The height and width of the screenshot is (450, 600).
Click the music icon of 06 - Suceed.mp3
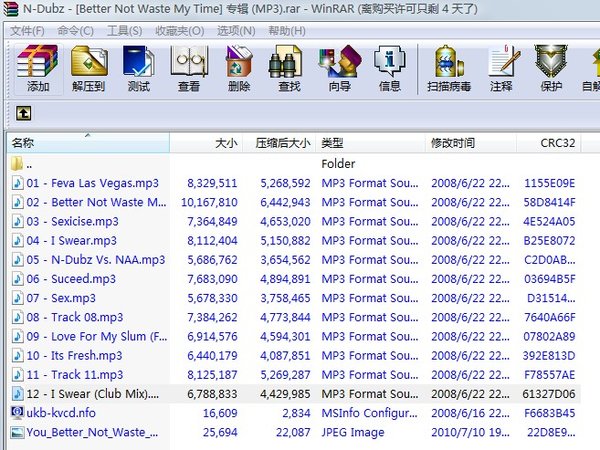click(17, 279)
